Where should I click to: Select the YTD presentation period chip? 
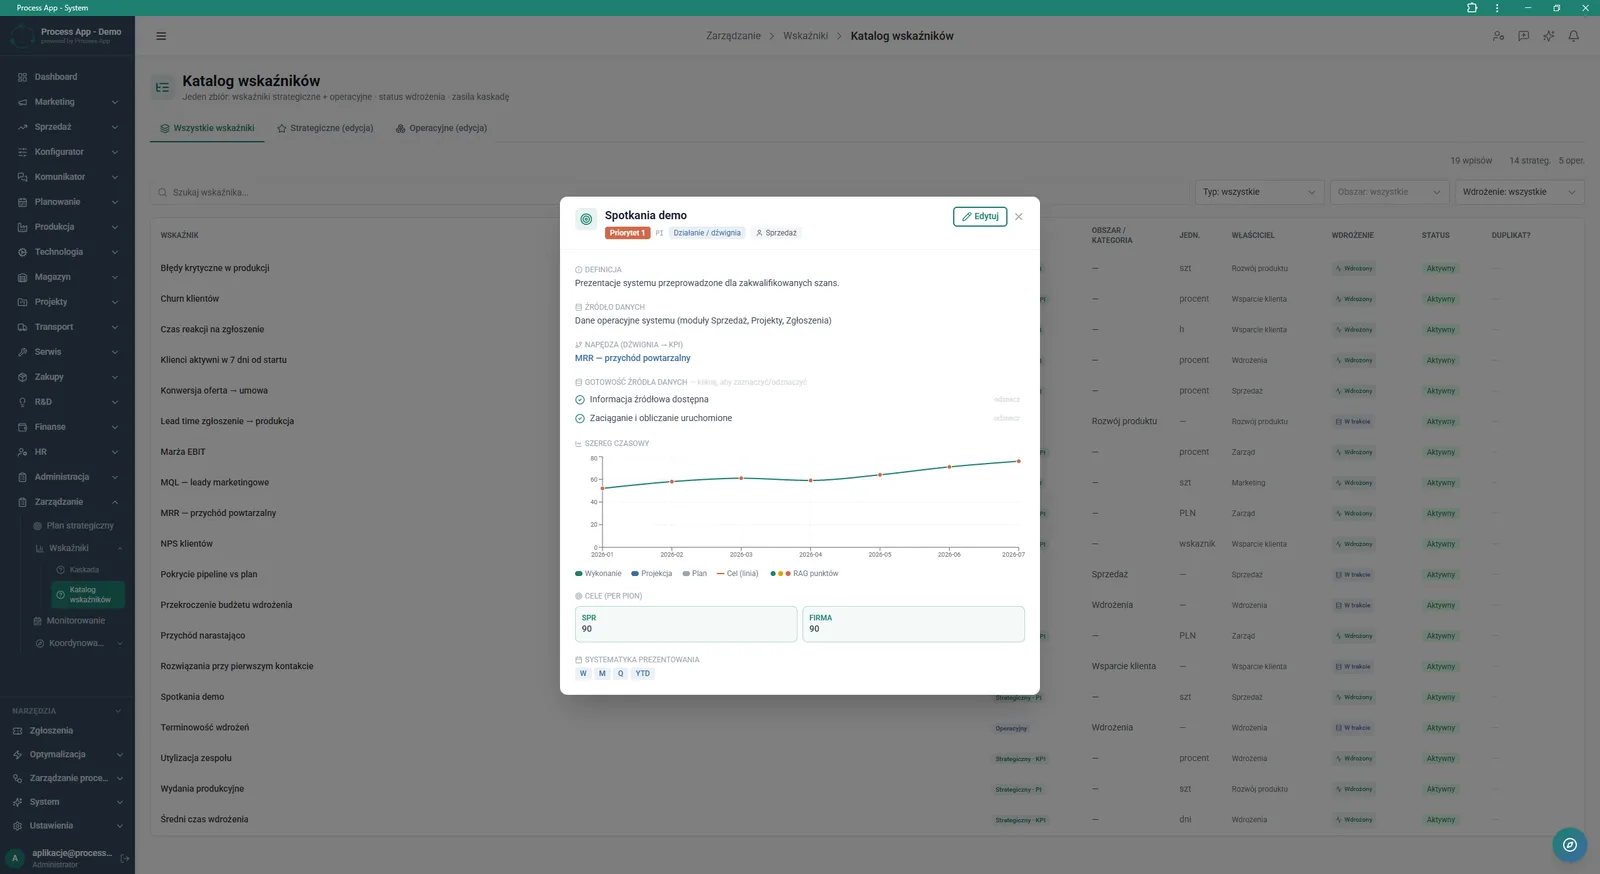click(643, 673)
